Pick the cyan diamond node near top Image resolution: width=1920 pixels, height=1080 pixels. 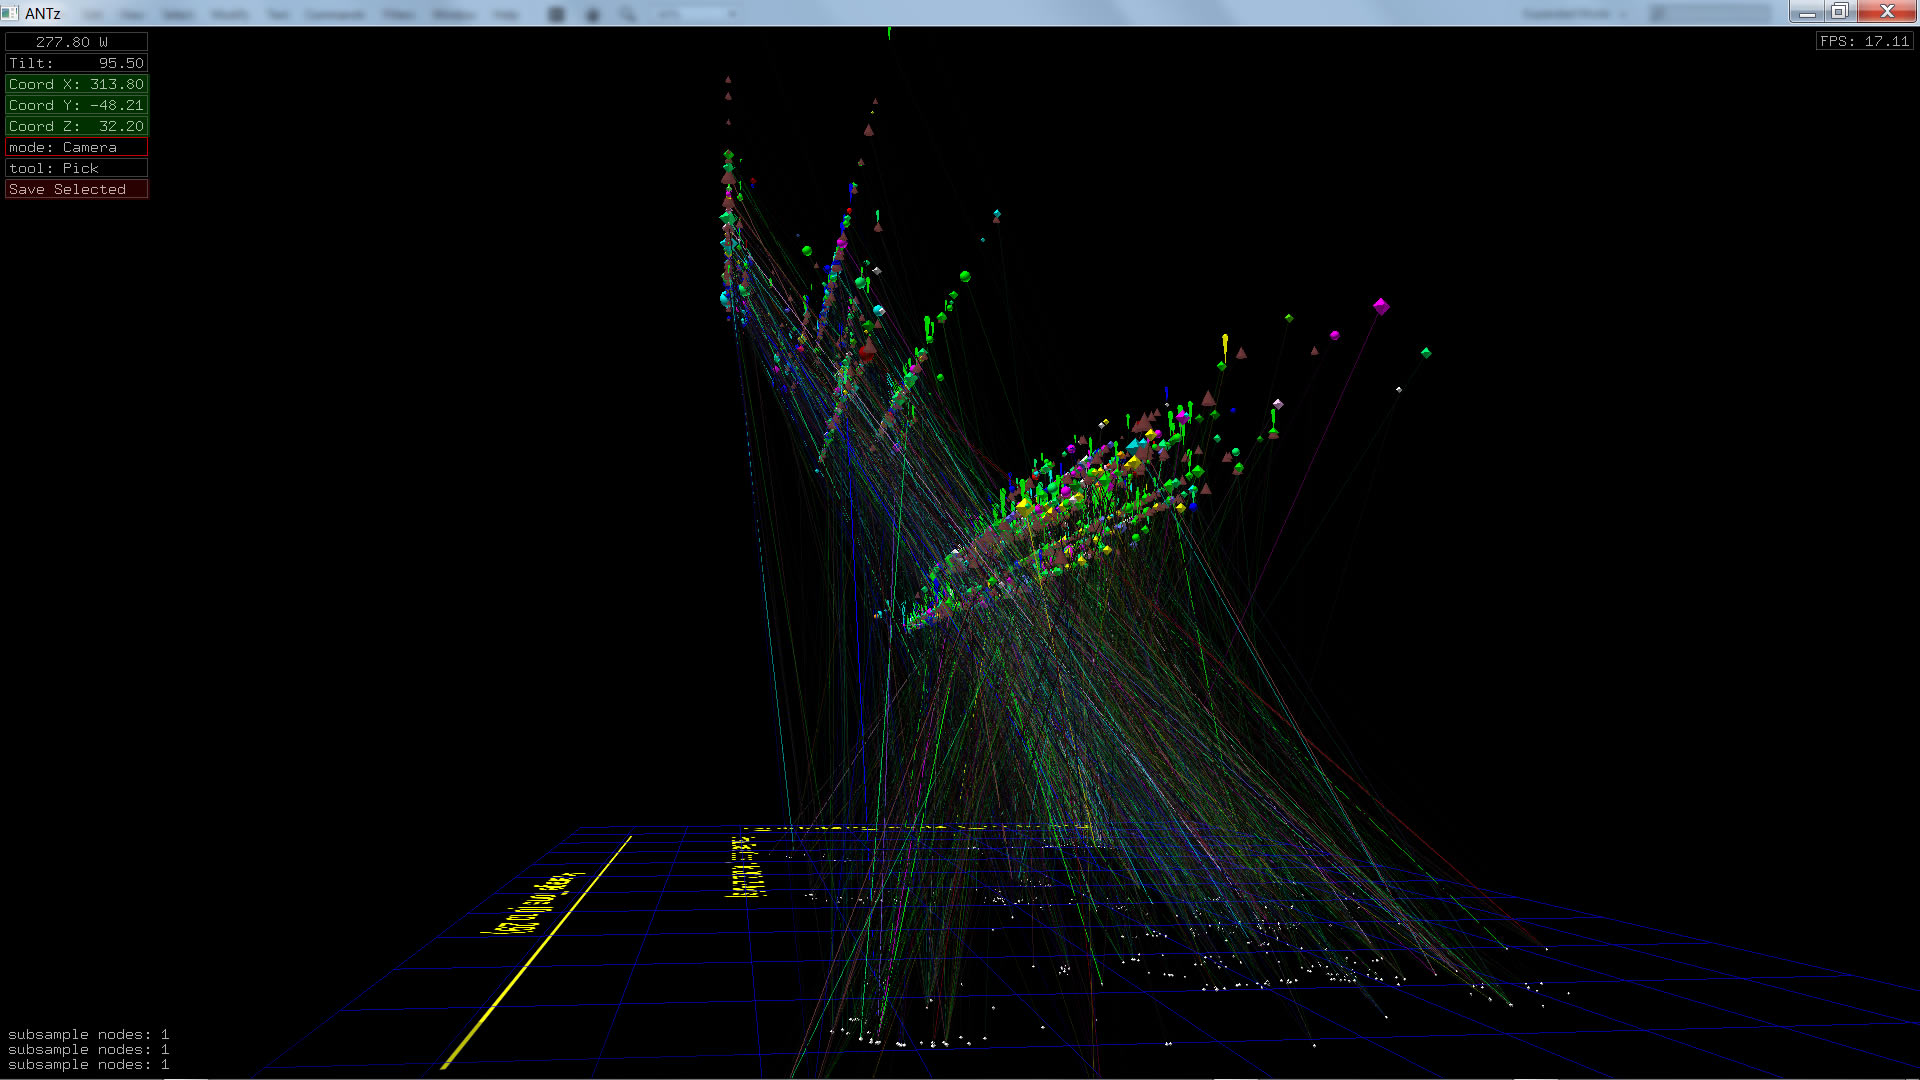tap(997, 215)
